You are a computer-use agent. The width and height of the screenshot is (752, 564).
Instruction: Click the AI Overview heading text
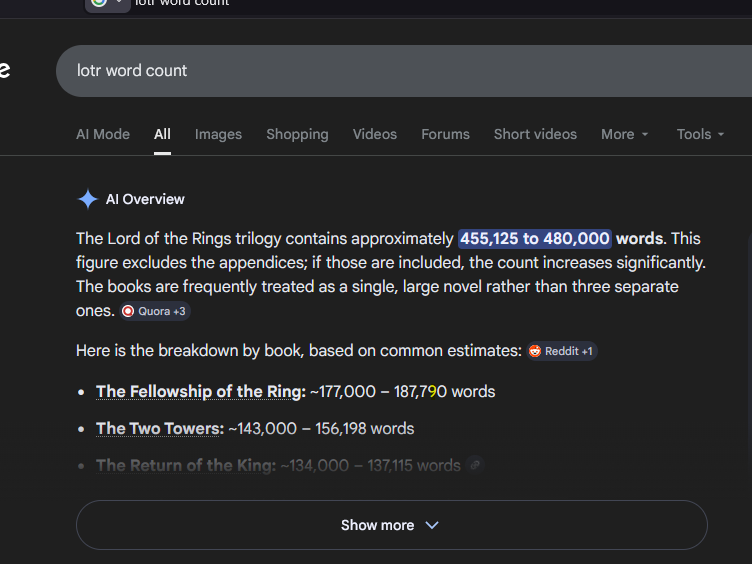point(145,199)
